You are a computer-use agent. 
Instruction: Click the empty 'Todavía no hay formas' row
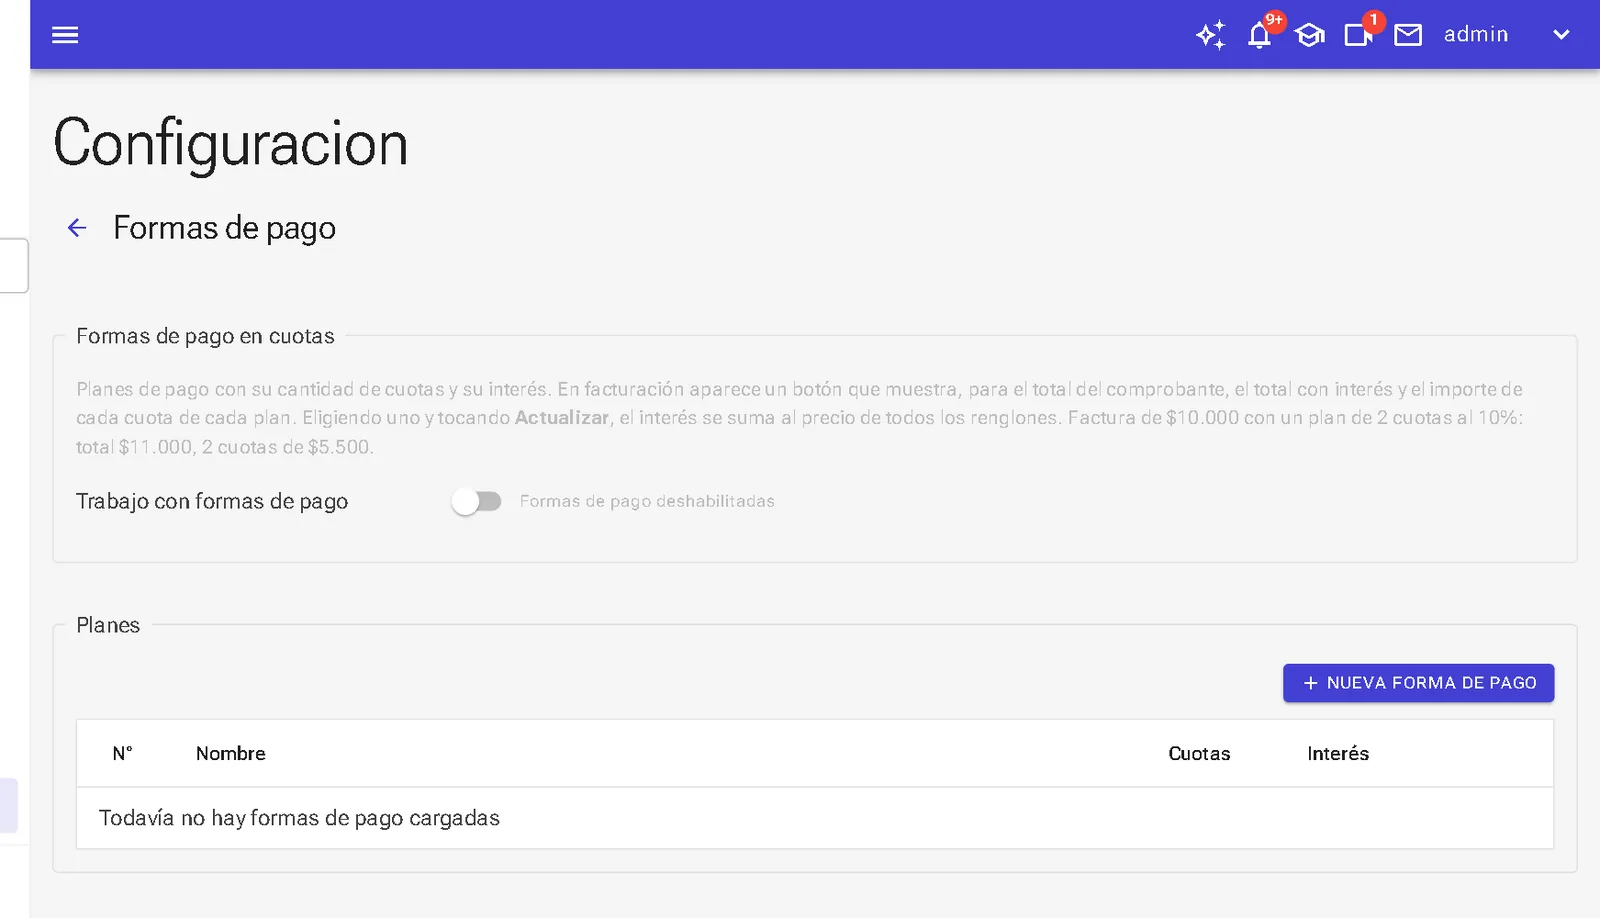click(815, 818)
